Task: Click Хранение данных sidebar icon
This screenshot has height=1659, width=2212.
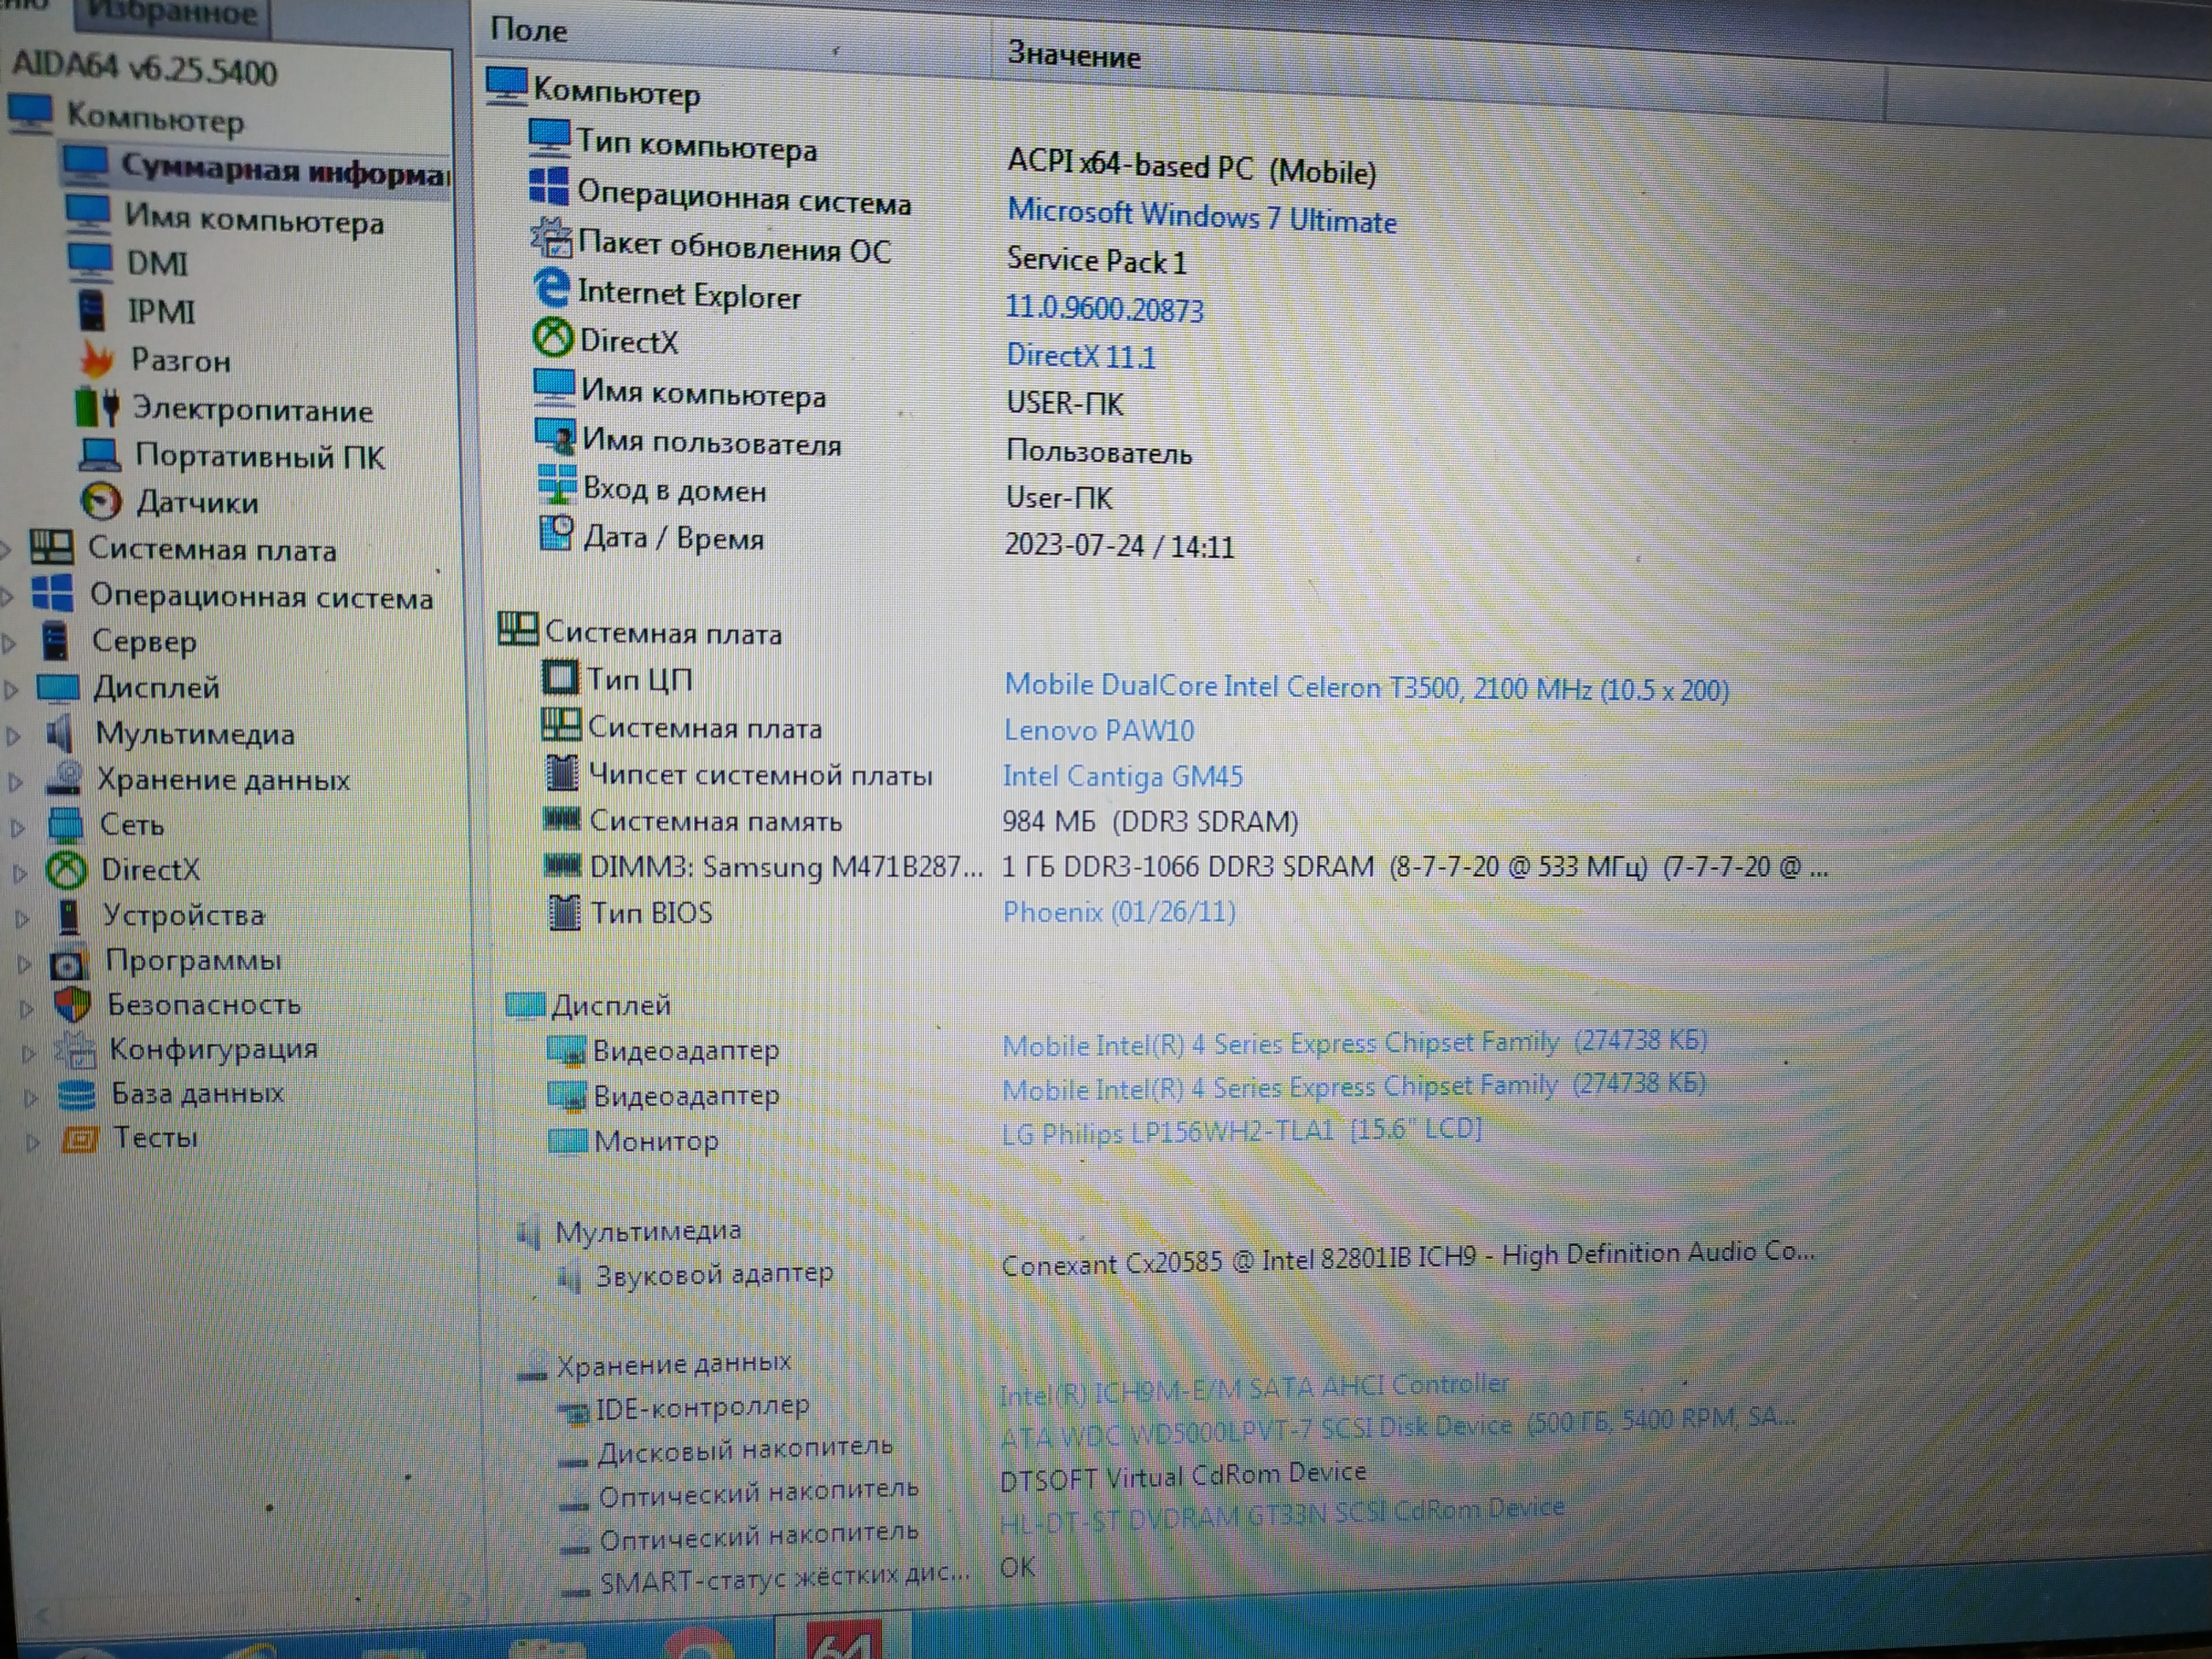Action: point(64,778)
